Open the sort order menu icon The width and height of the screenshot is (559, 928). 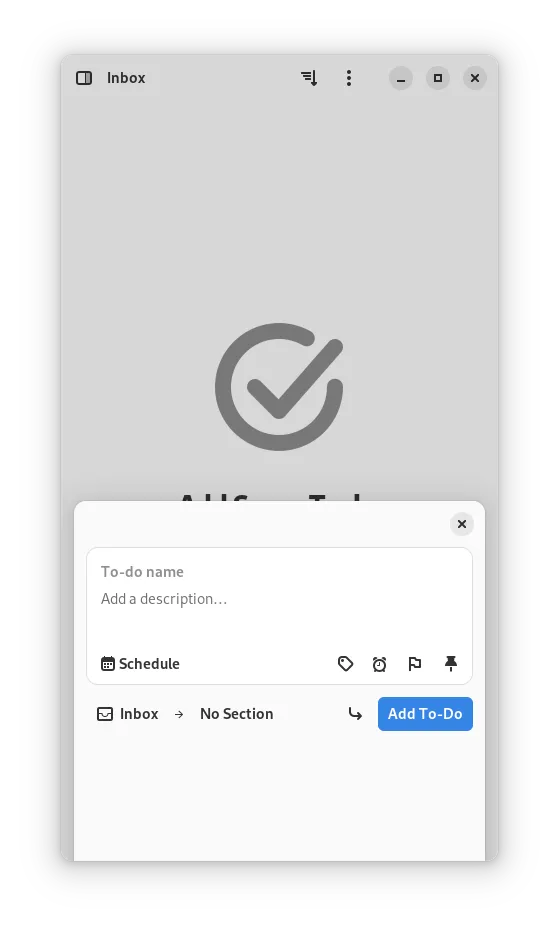coord(309,78)
